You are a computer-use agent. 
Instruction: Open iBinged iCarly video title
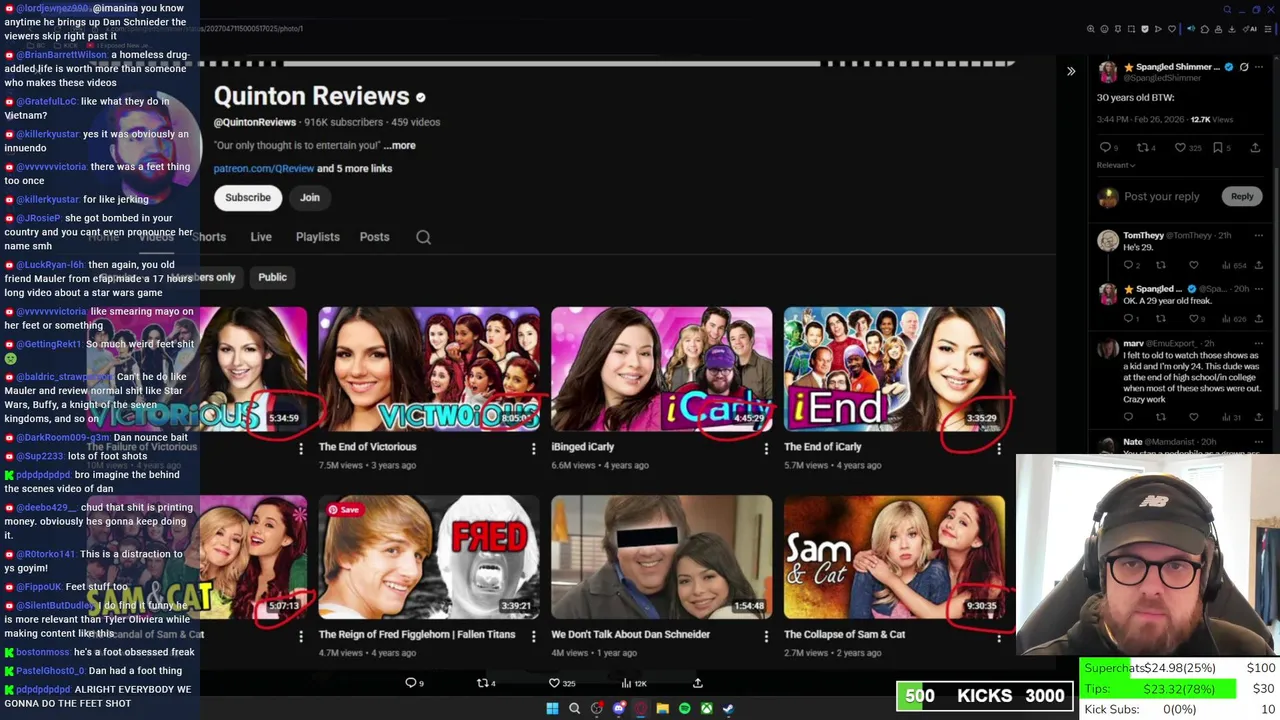[x=583, y=447]
